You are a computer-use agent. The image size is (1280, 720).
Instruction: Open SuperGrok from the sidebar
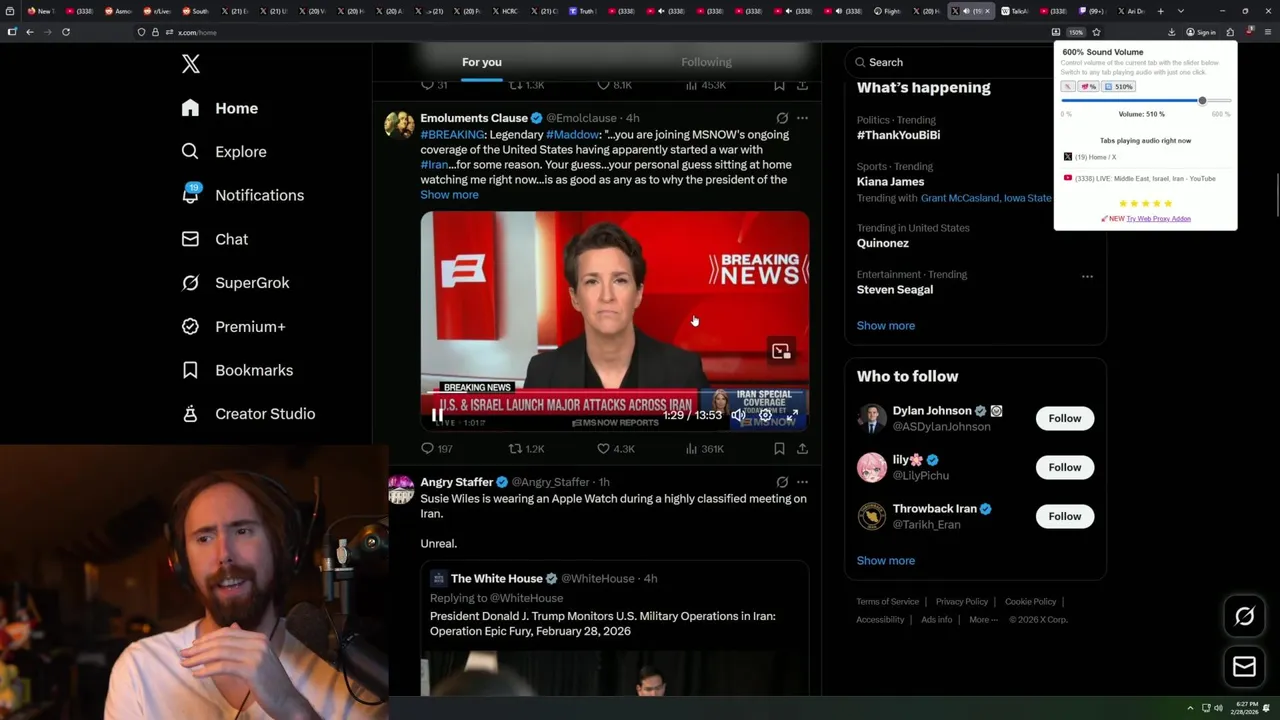pos(235,283)
